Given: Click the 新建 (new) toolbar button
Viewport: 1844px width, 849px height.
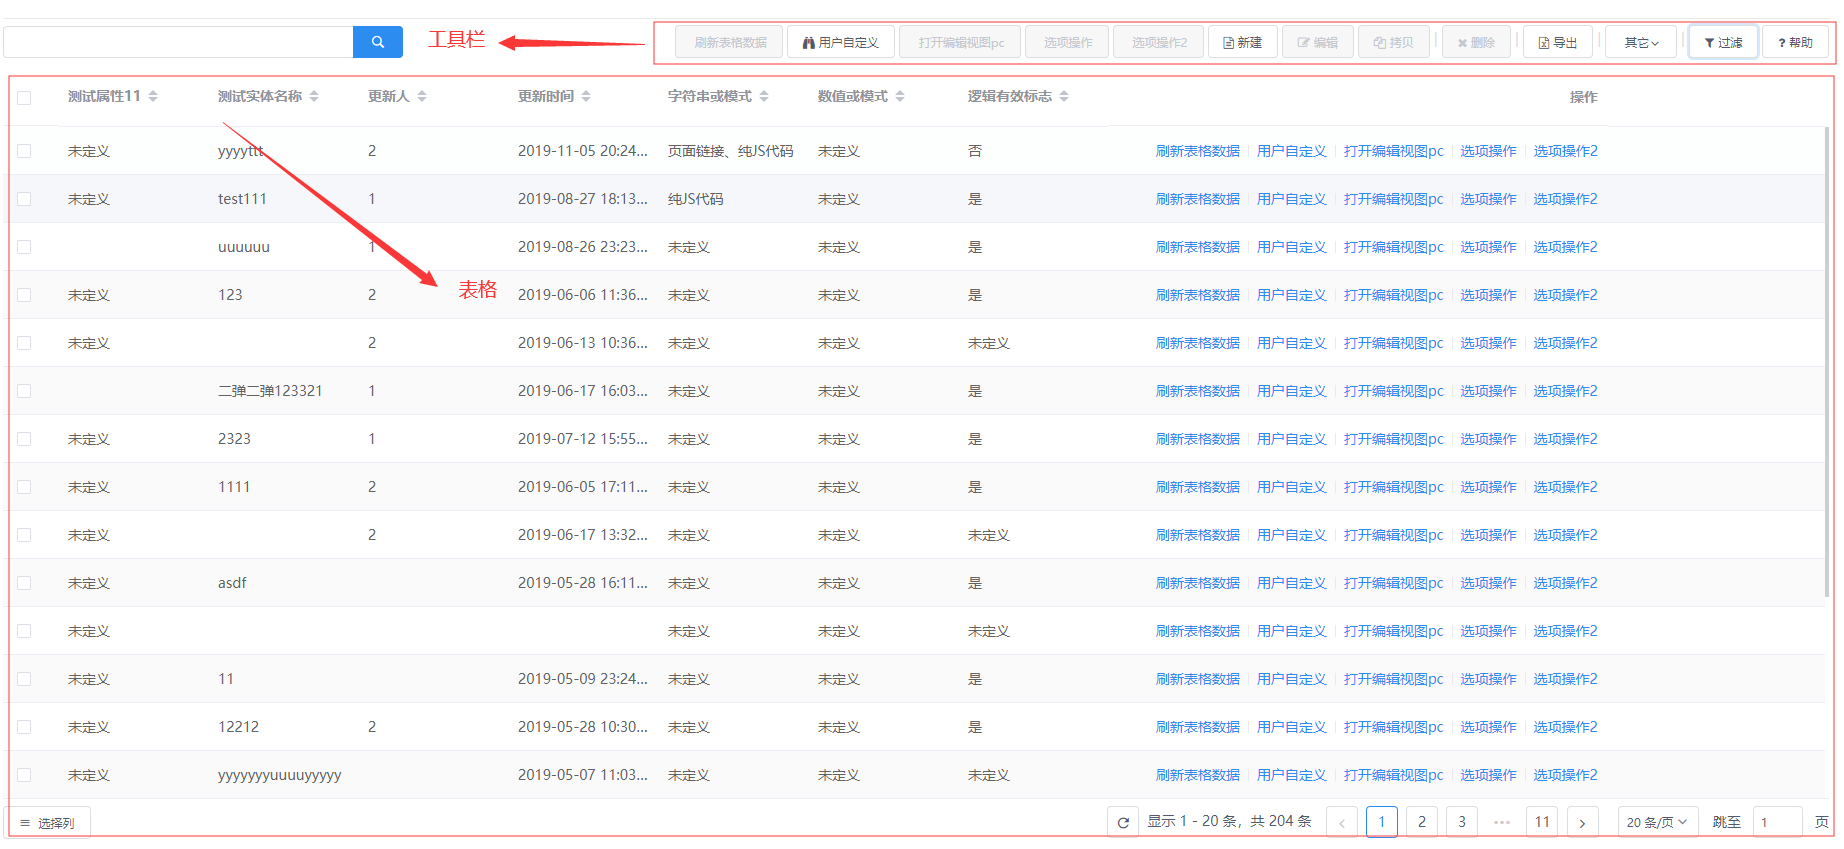Looking at the screenshot, I should 1242,42.
